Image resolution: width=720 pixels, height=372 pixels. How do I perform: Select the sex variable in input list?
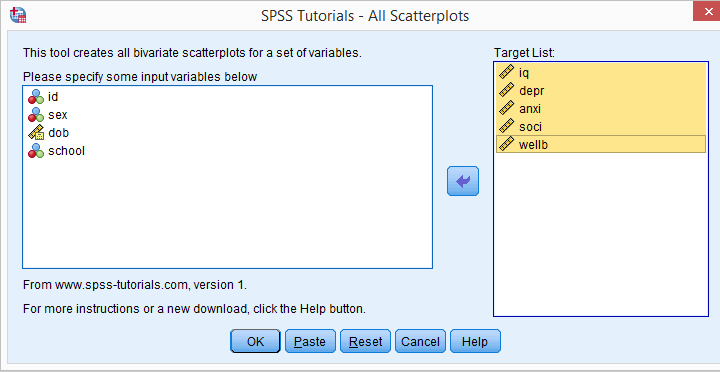click(227, 115)
